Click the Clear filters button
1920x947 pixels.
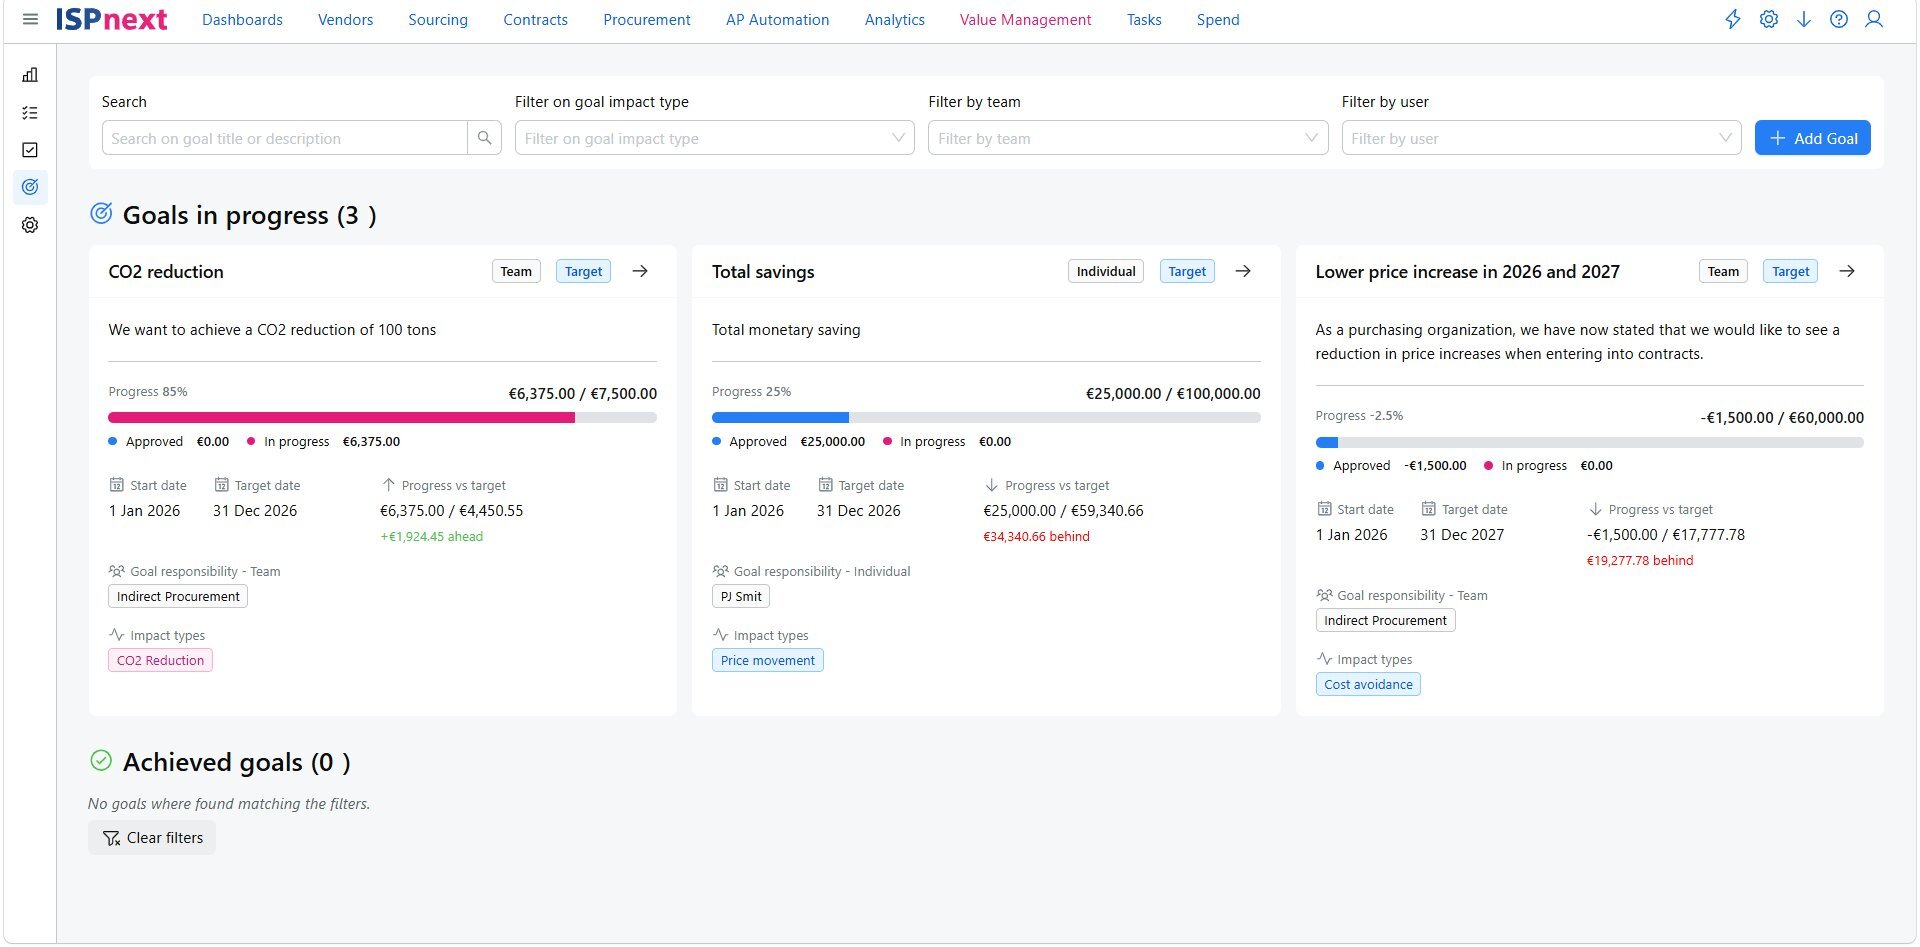coord(152,838)
